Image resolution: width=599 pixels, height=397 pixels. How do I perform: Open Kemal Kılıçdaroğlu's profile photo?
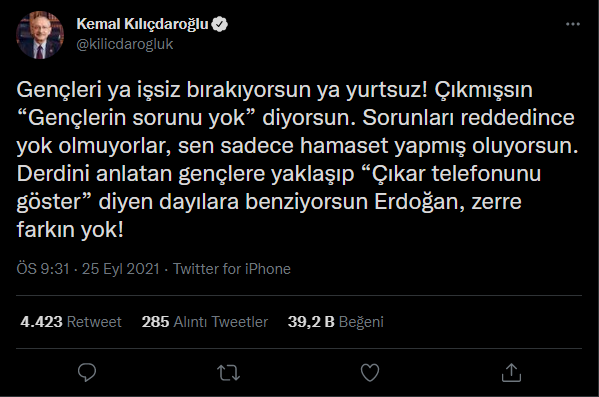click(40, 35)
